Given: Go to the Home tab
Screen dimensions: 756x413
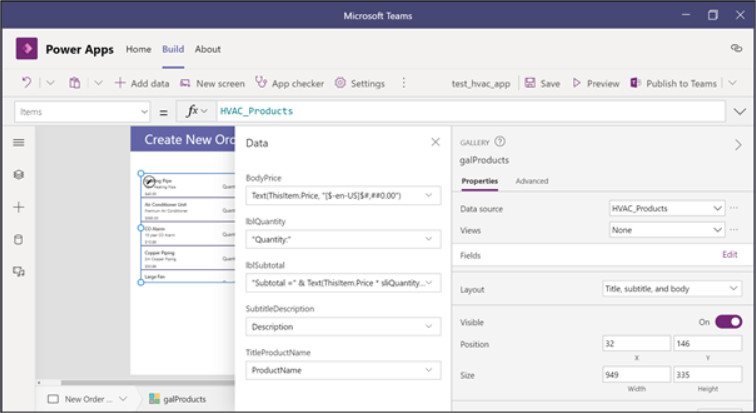Looking at the screenshot, I should 138,49.
